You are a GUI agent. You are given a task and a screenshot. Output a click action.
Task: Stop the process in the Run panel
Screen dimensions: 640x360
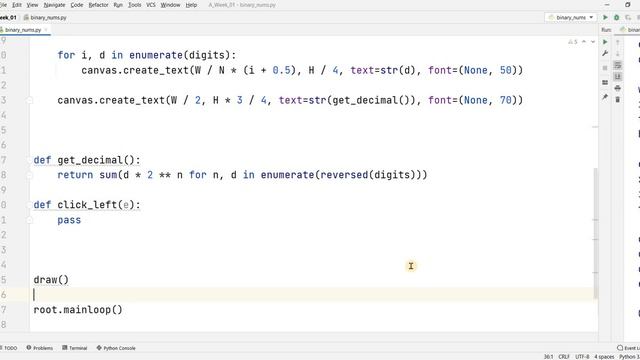click(x=605, y=68)
